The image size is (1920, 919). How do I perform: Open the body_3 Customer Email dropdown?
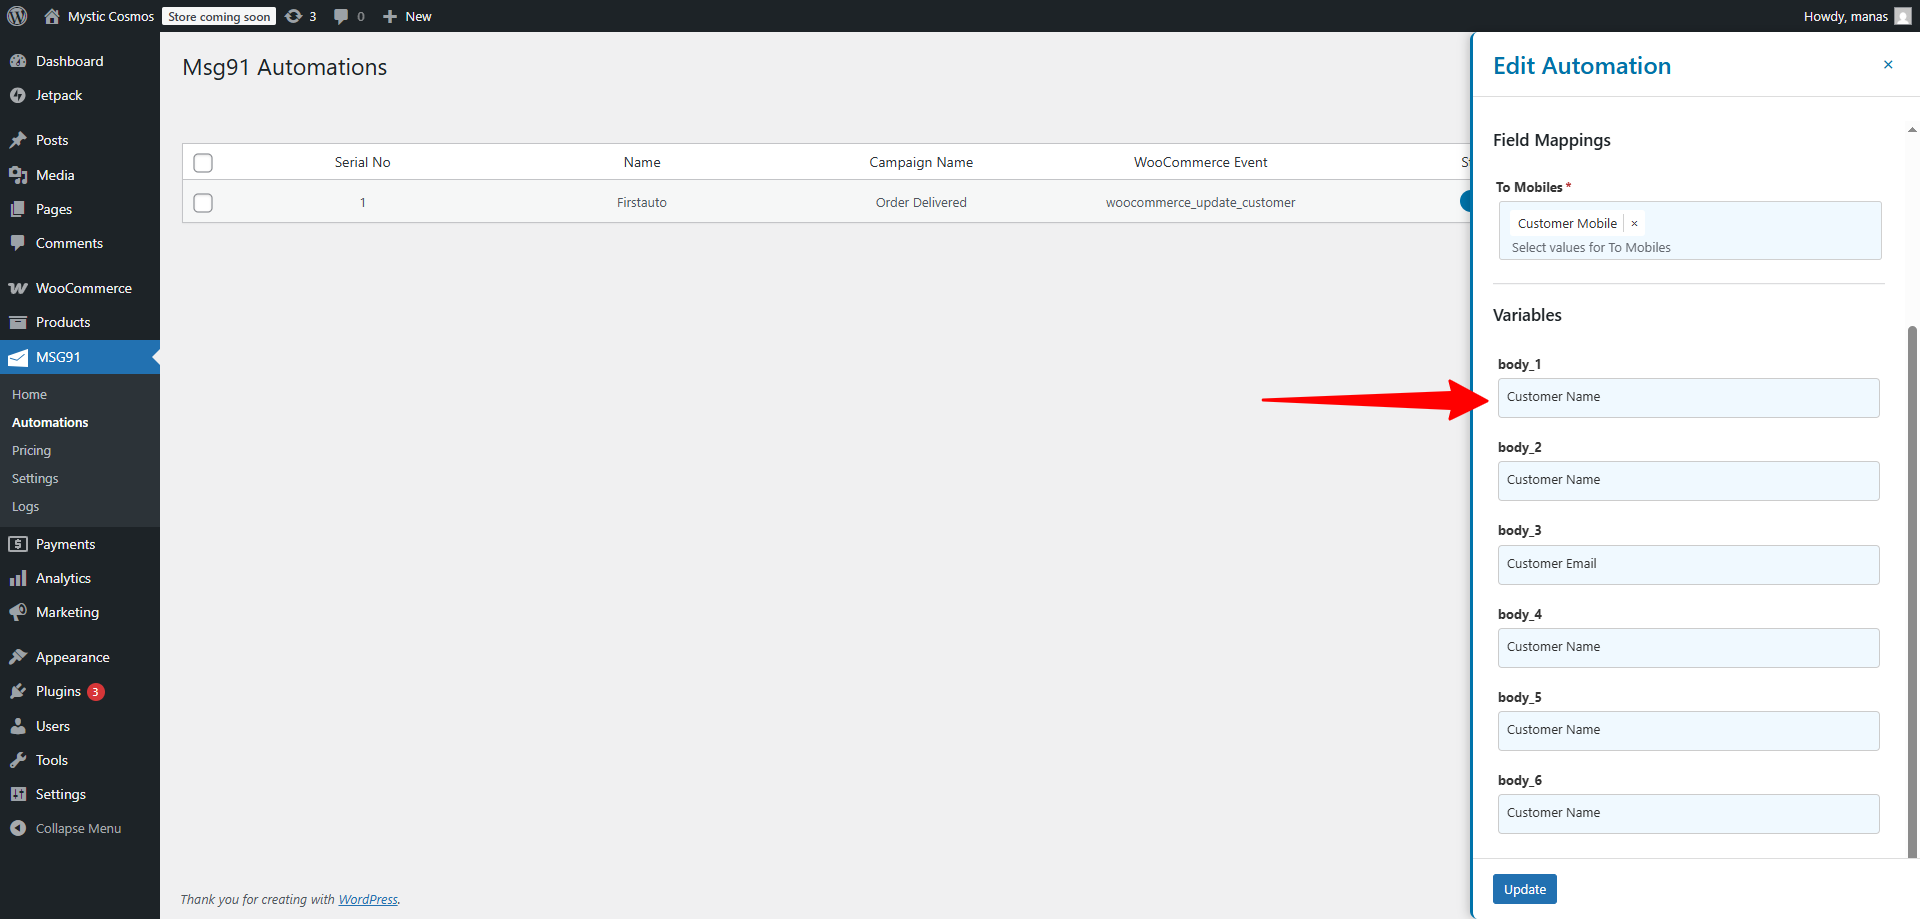[1688, 564]
